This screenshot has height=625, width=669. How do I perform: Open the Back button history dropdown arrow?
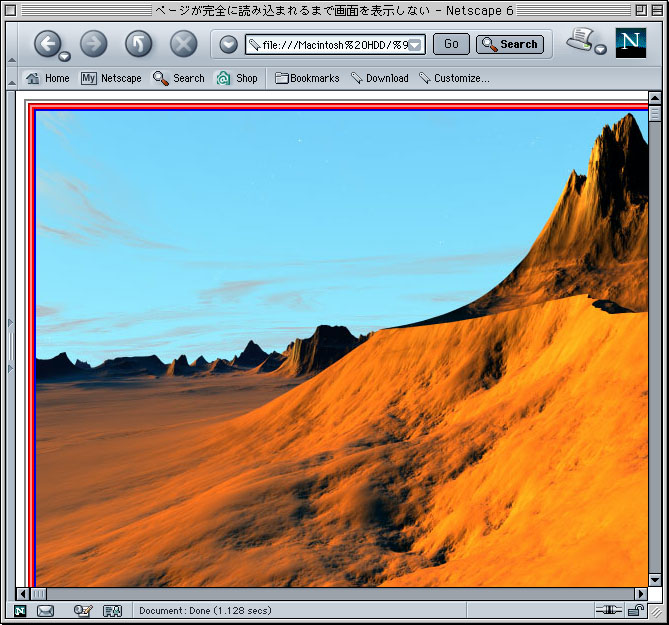(64, 56)
